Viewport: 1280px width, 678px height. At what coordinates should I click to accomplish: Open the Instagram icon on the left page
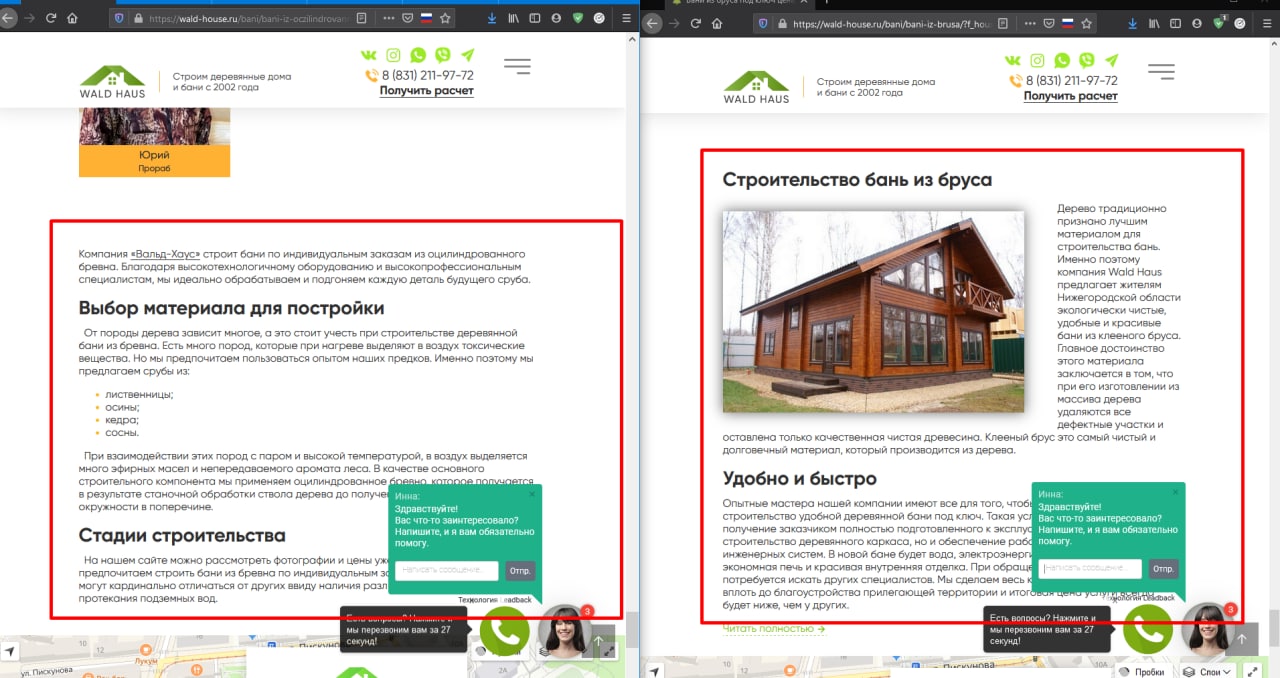pyautogui.click(x=394, y=56)
